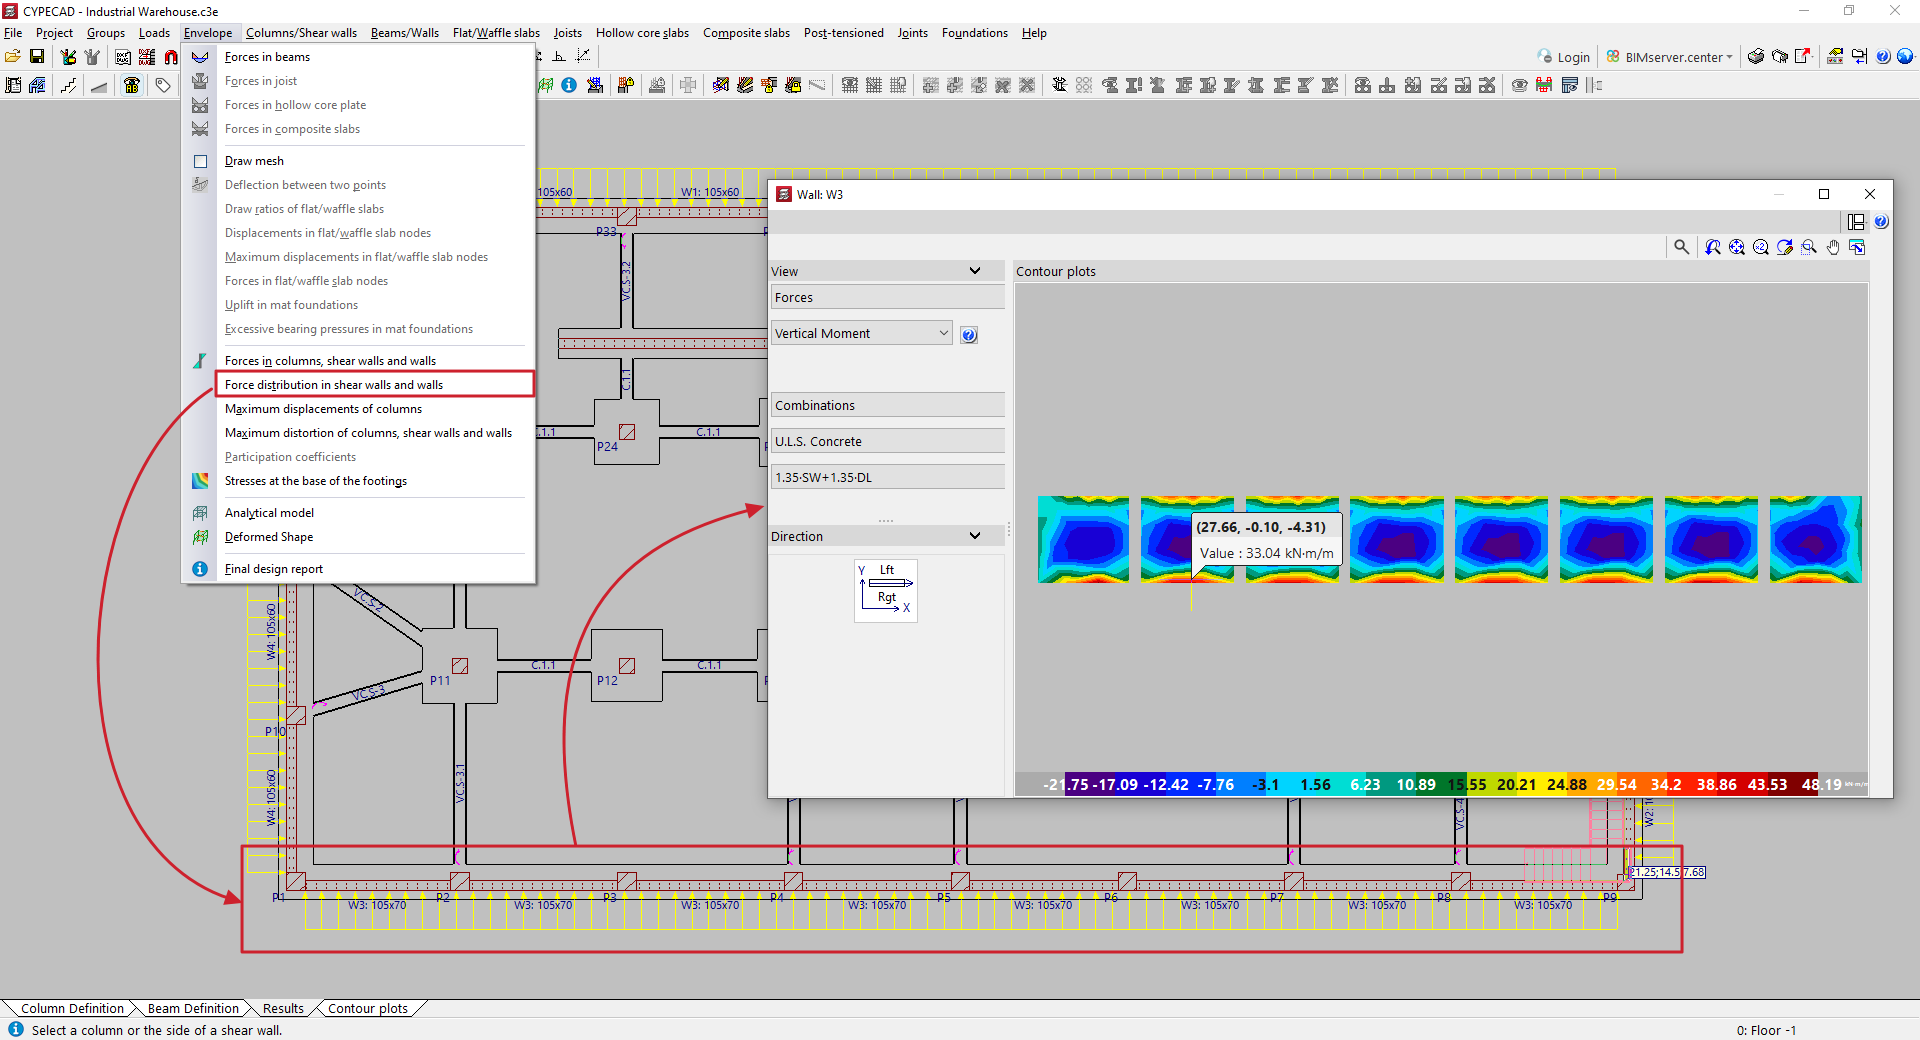The image size is (1920, 1040).
Task: Click the window layout icon in wall dialog
Action: pyautogui.click(x=1856, y=222)
